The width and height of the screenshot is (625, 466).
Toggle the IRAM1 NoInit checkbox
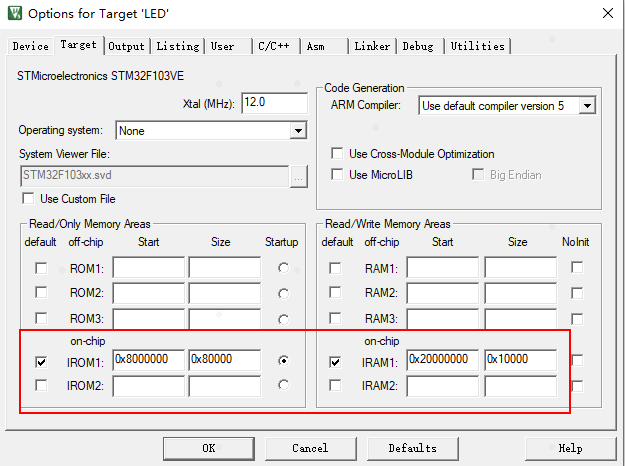coord(577,360)
